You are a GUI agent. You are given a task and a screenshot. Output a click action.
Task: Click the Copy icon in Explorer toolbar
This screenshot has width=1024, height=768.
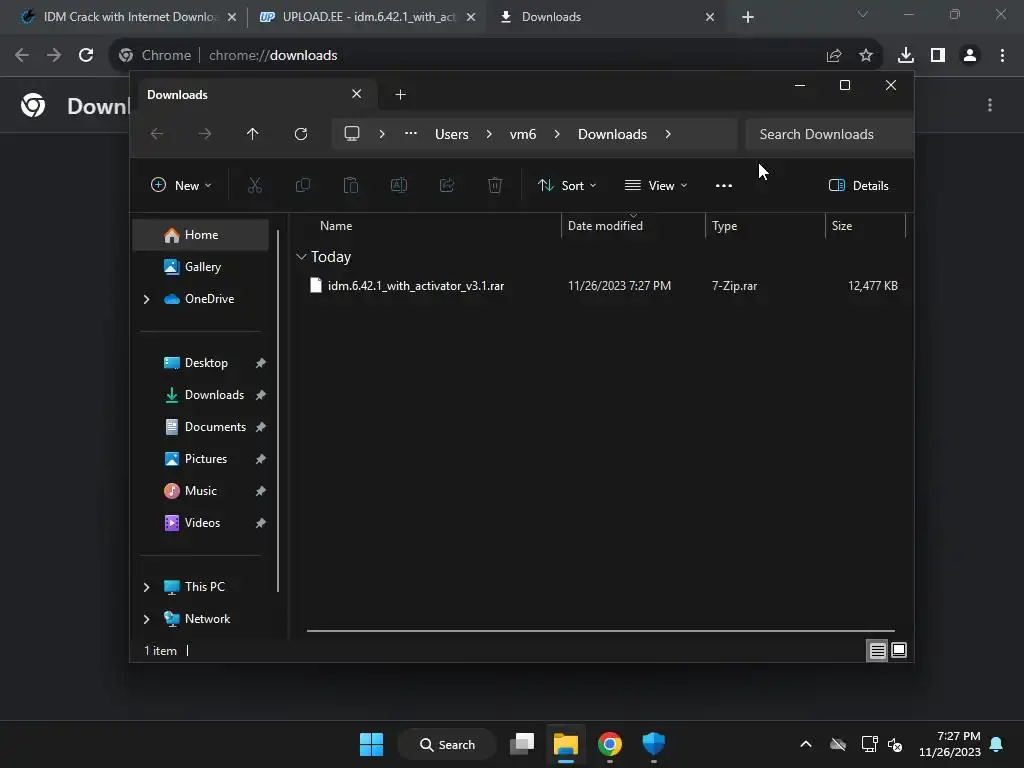[x=302, y=185]
